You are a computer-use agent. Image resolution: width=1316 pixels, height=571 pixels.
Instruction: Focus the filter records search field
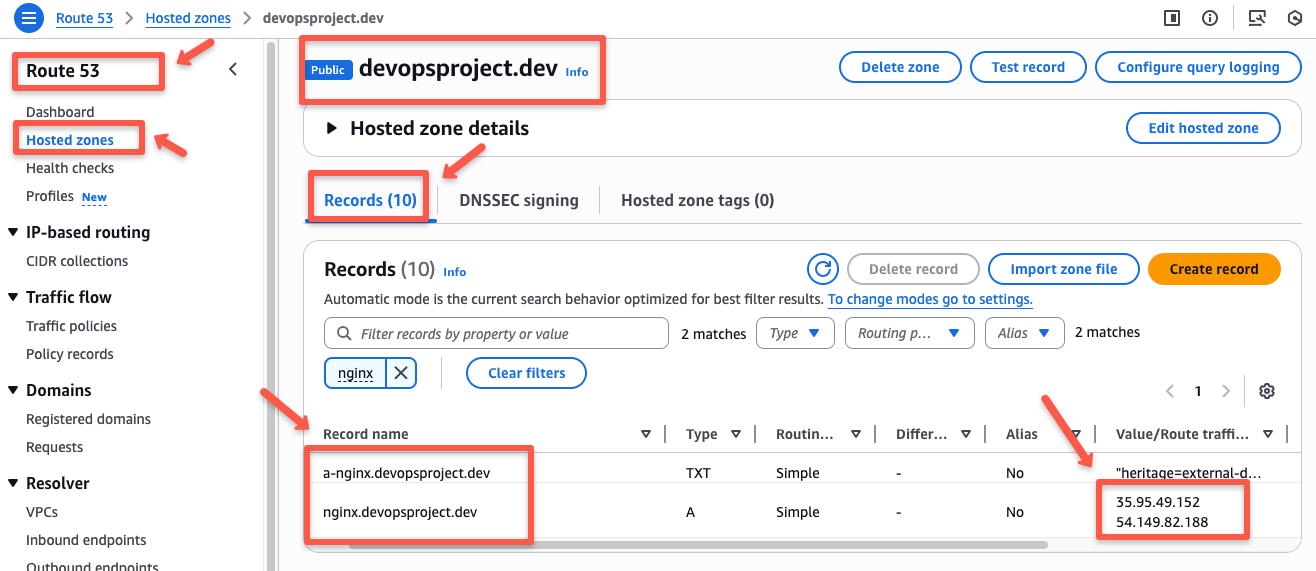496,333
